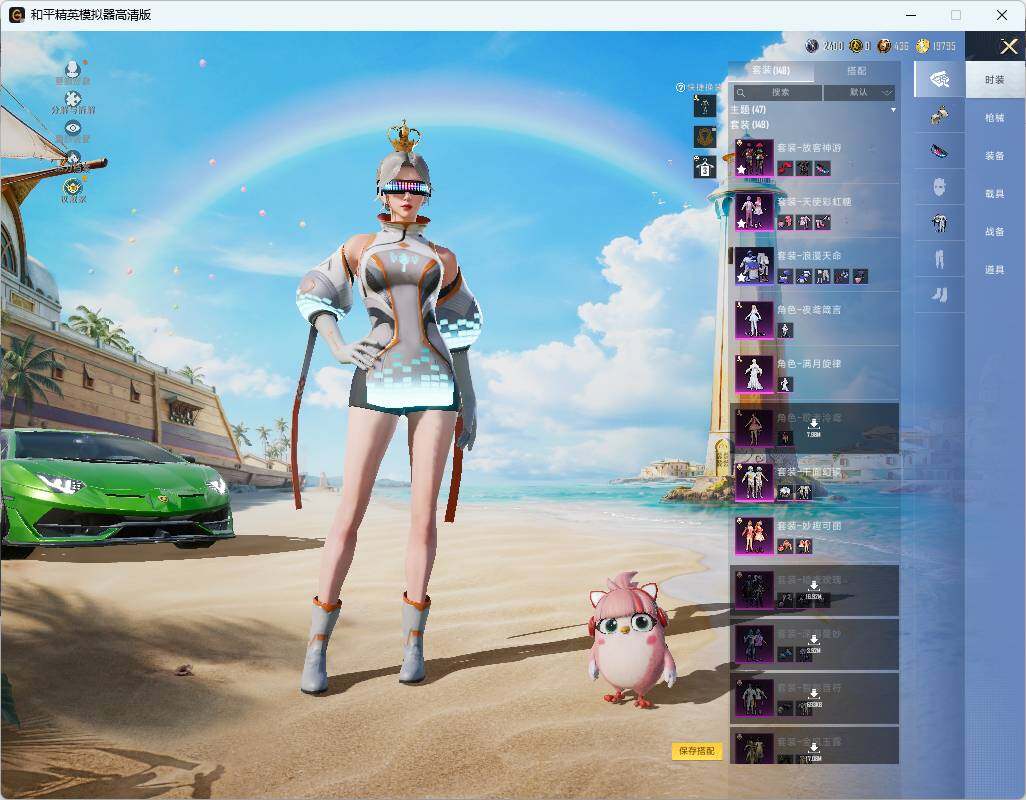The height and width of the screenshot is (800, 1026).
Task: Select the 套装-天使彩虹糖 outfit thumbnail
Action: click(754, 211)
